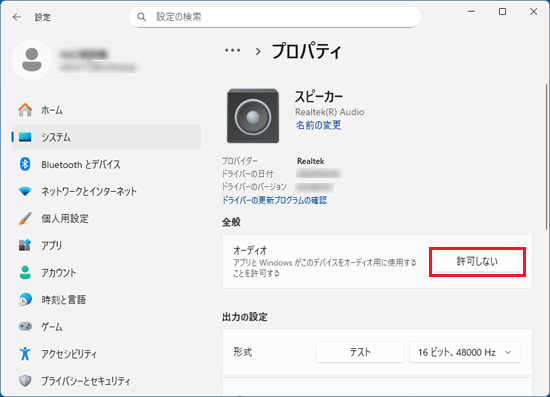Close the Settings window

pos(534,12)
